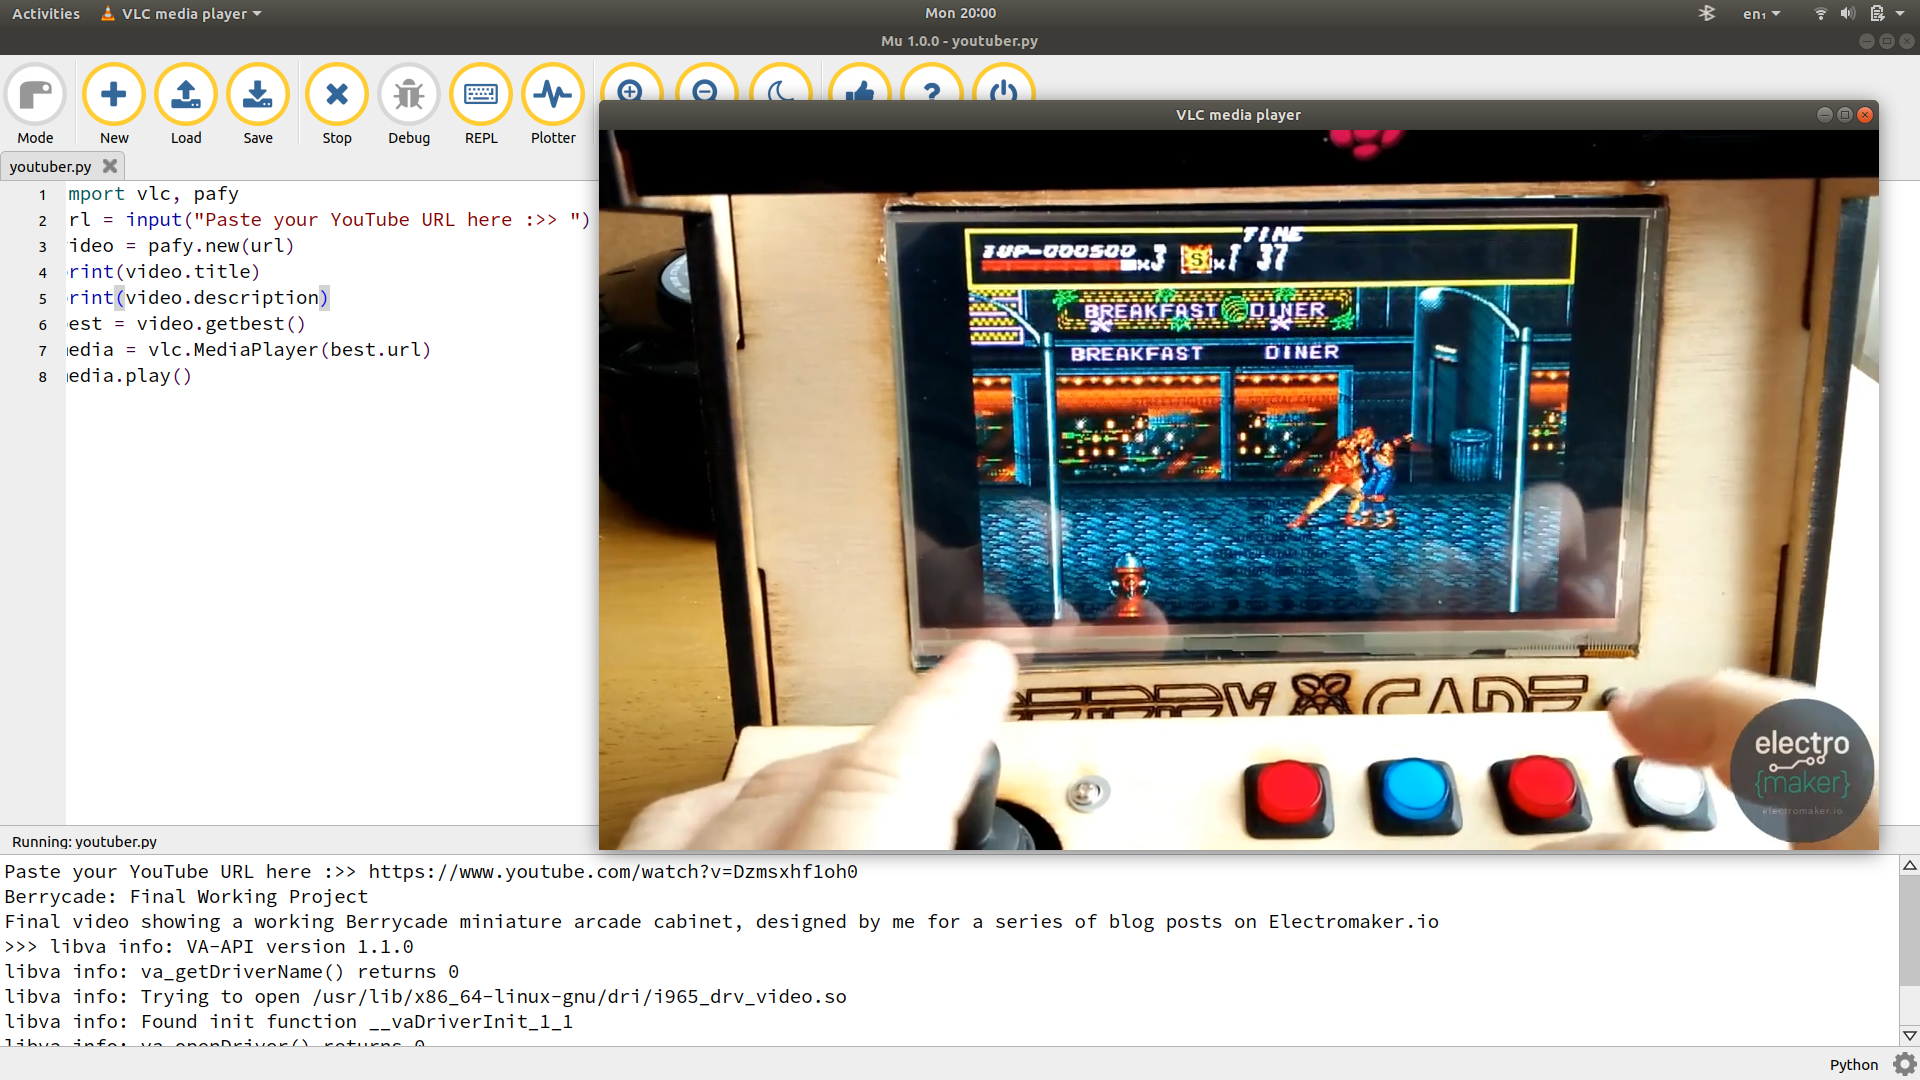
Task: Open the REPL console
Action: [481, 95]
